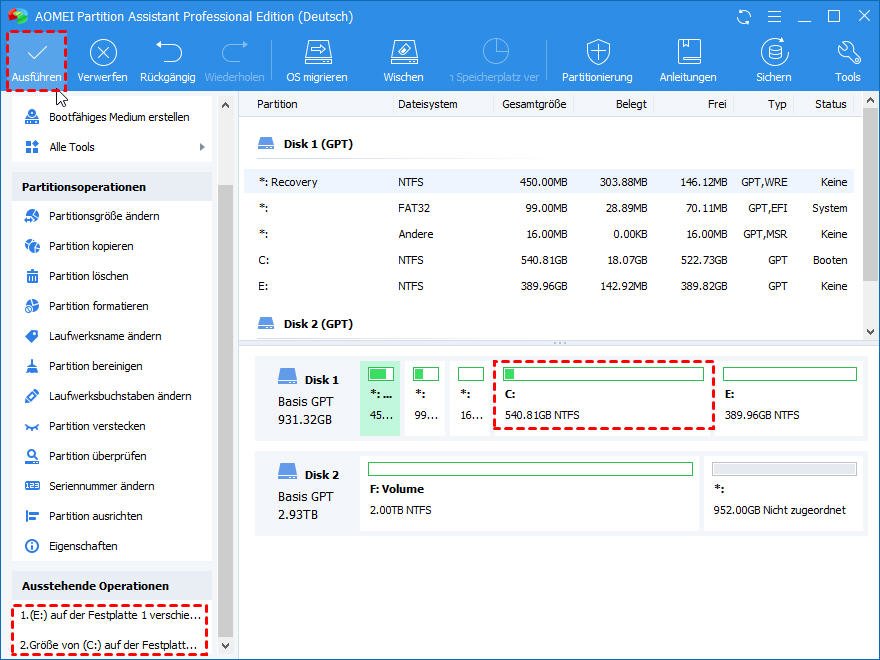880x660 pixels.
Task: Click the Speicherplatz clock icon in toolbar
Action: [496, 52]
